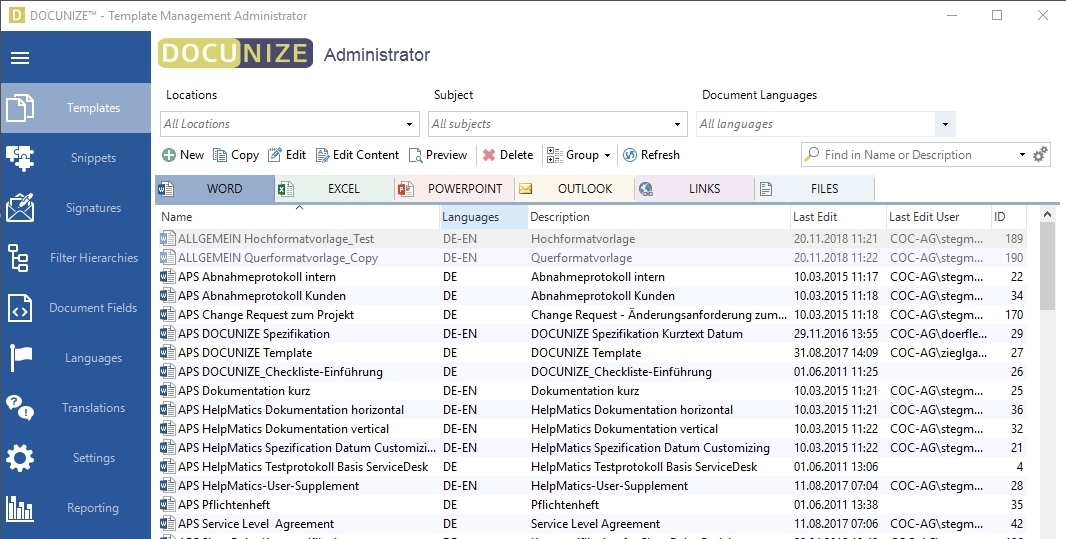Open the Reporting chart icon
Screen dimensions: 1066x539
click(20, 508)
